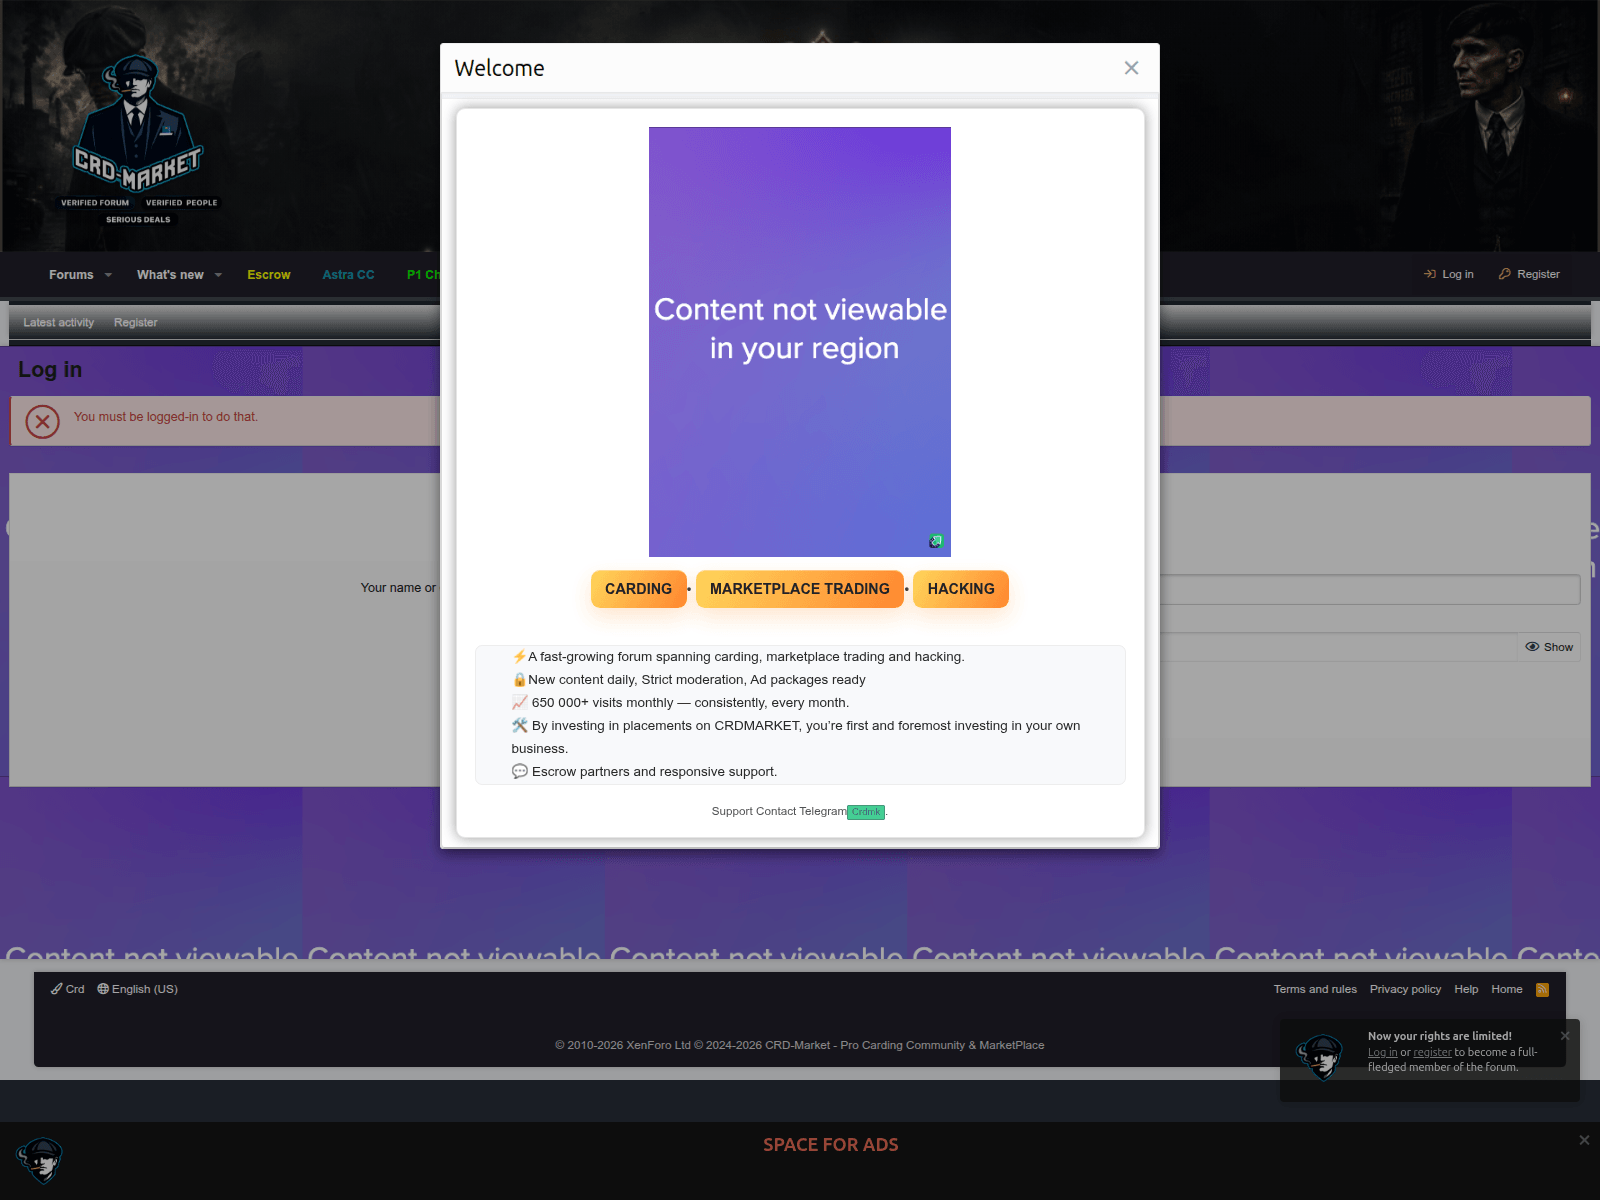1600x1200 pixels.
Task: Open the Home footer link
Action: pos(1507,989)
